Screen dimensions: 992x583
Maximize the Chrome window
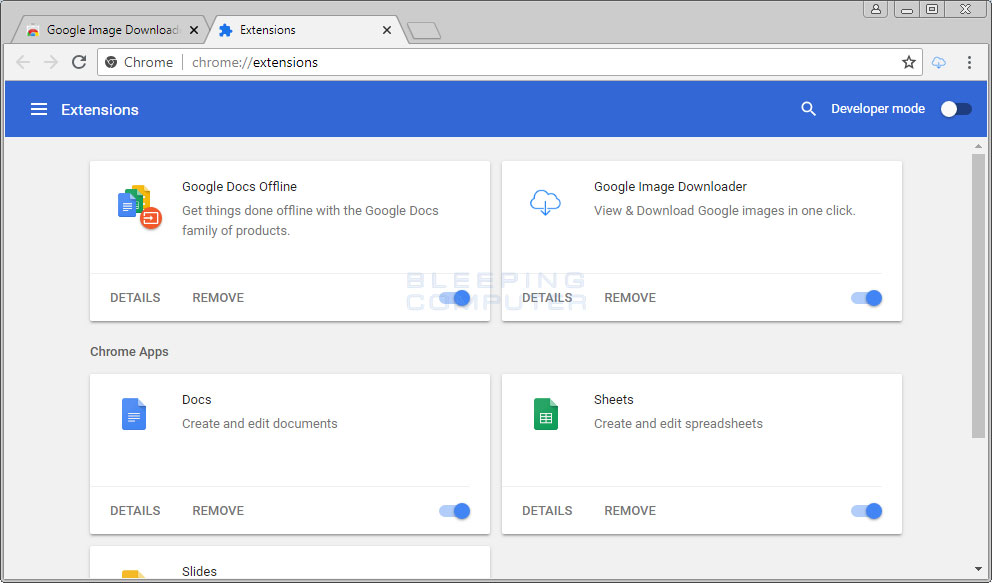tap(931, 9)
